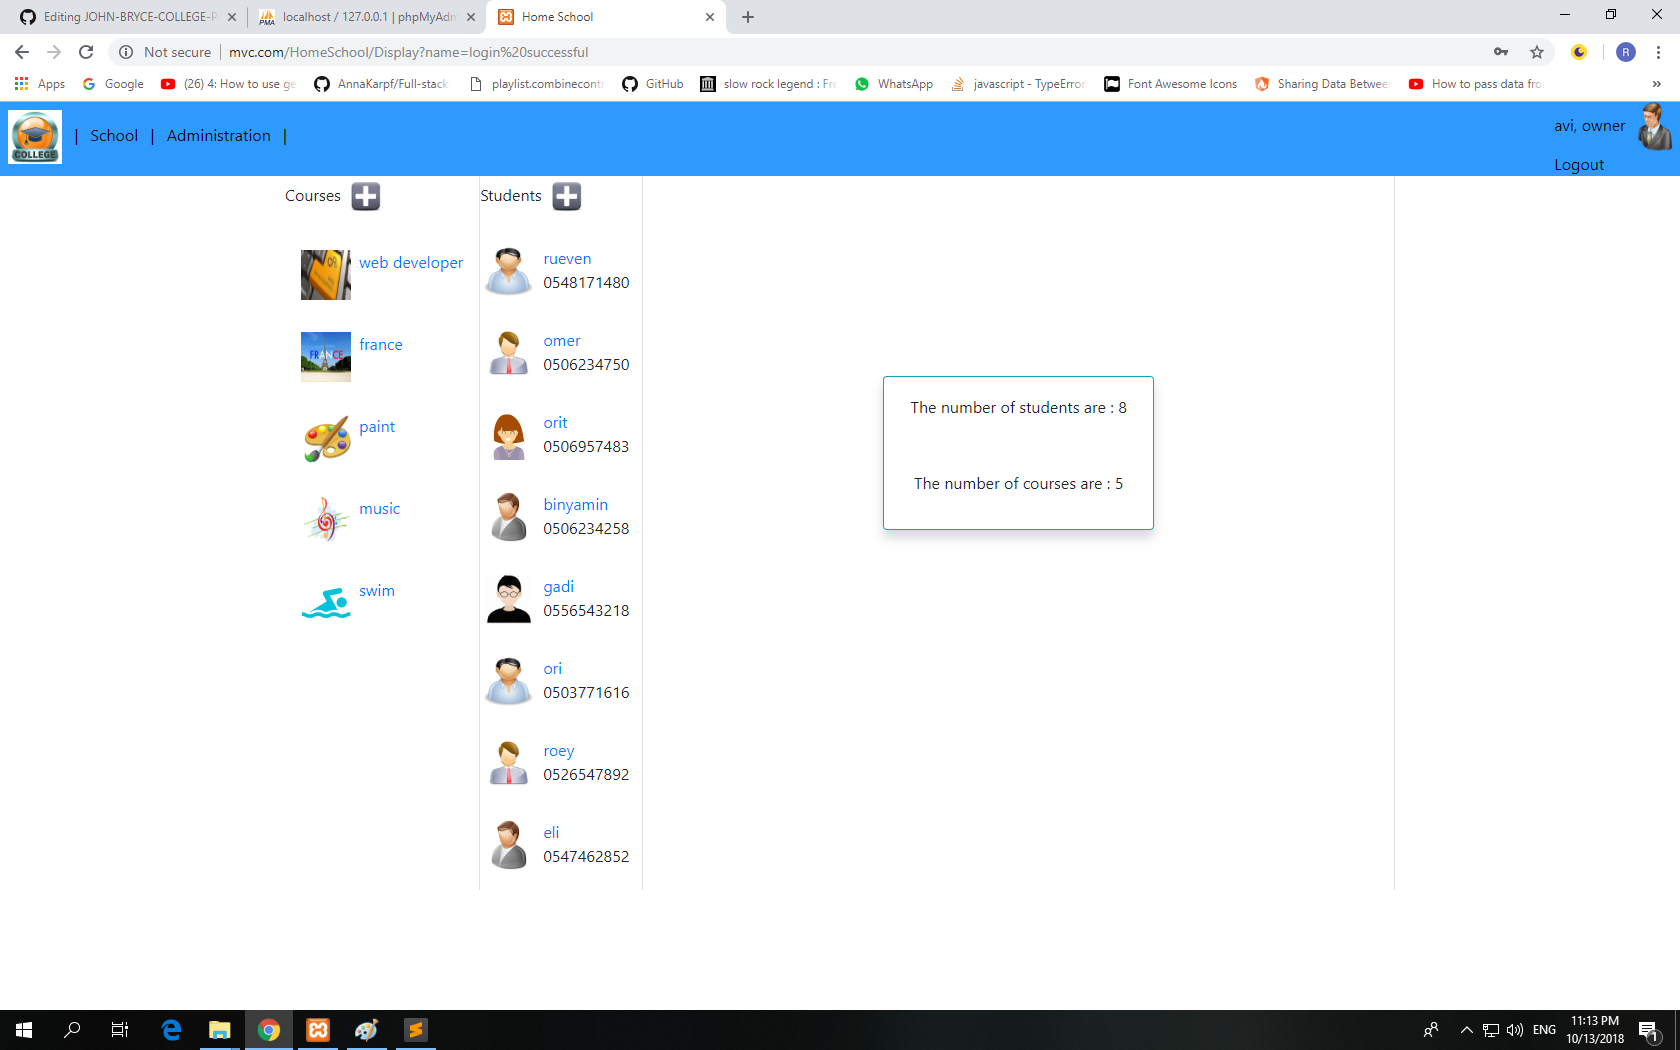Click eli's avatar picture
Viewport: 1680px width, 1050px height.
coord(509,845)
